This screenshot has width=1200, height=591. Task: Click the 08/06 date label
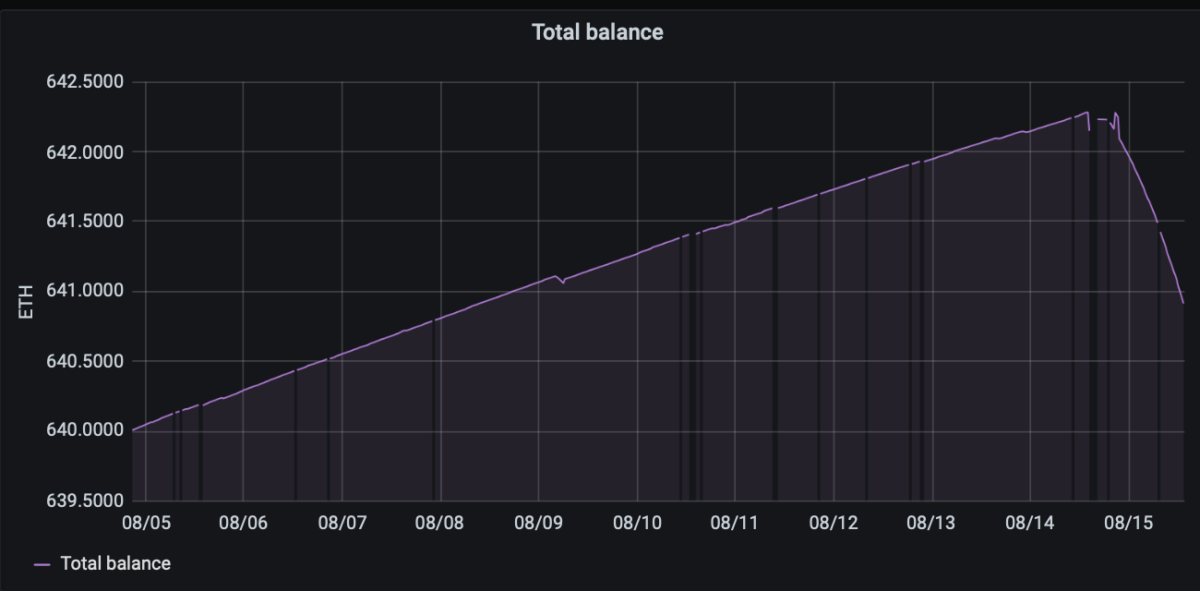243,522
